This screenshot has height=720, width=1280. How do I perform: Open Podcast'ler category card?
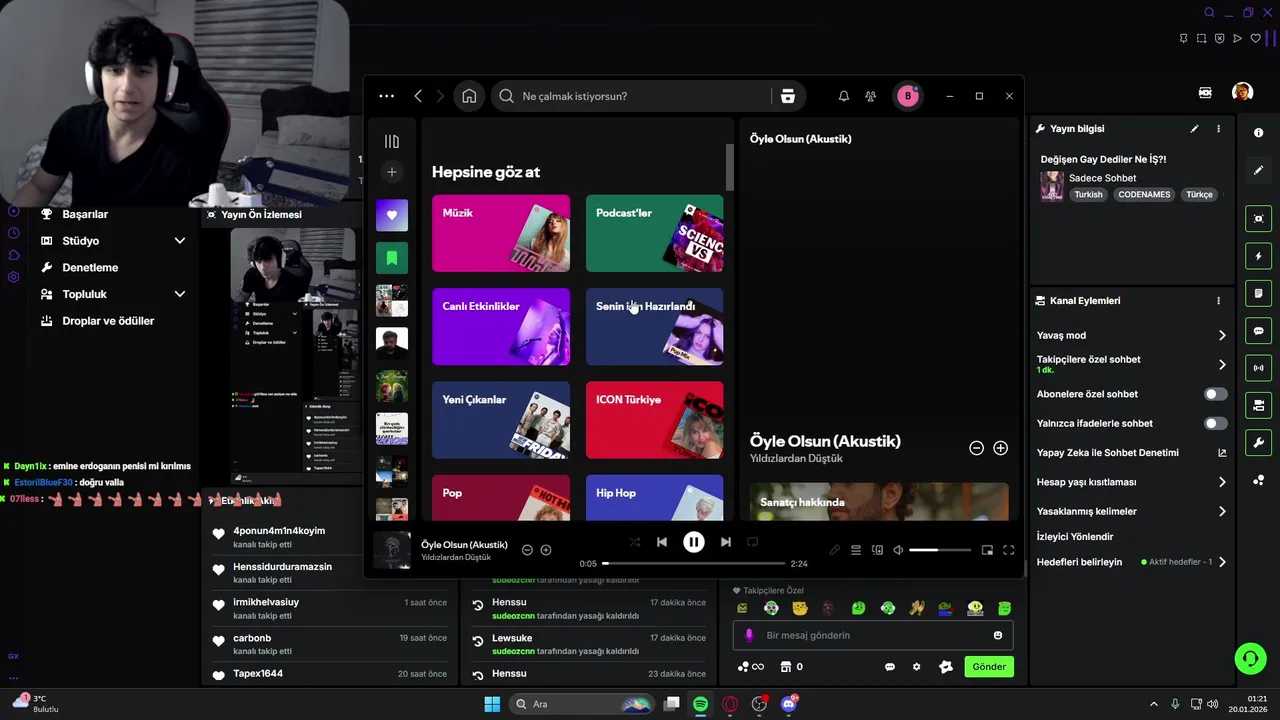[x=654, y=233]
